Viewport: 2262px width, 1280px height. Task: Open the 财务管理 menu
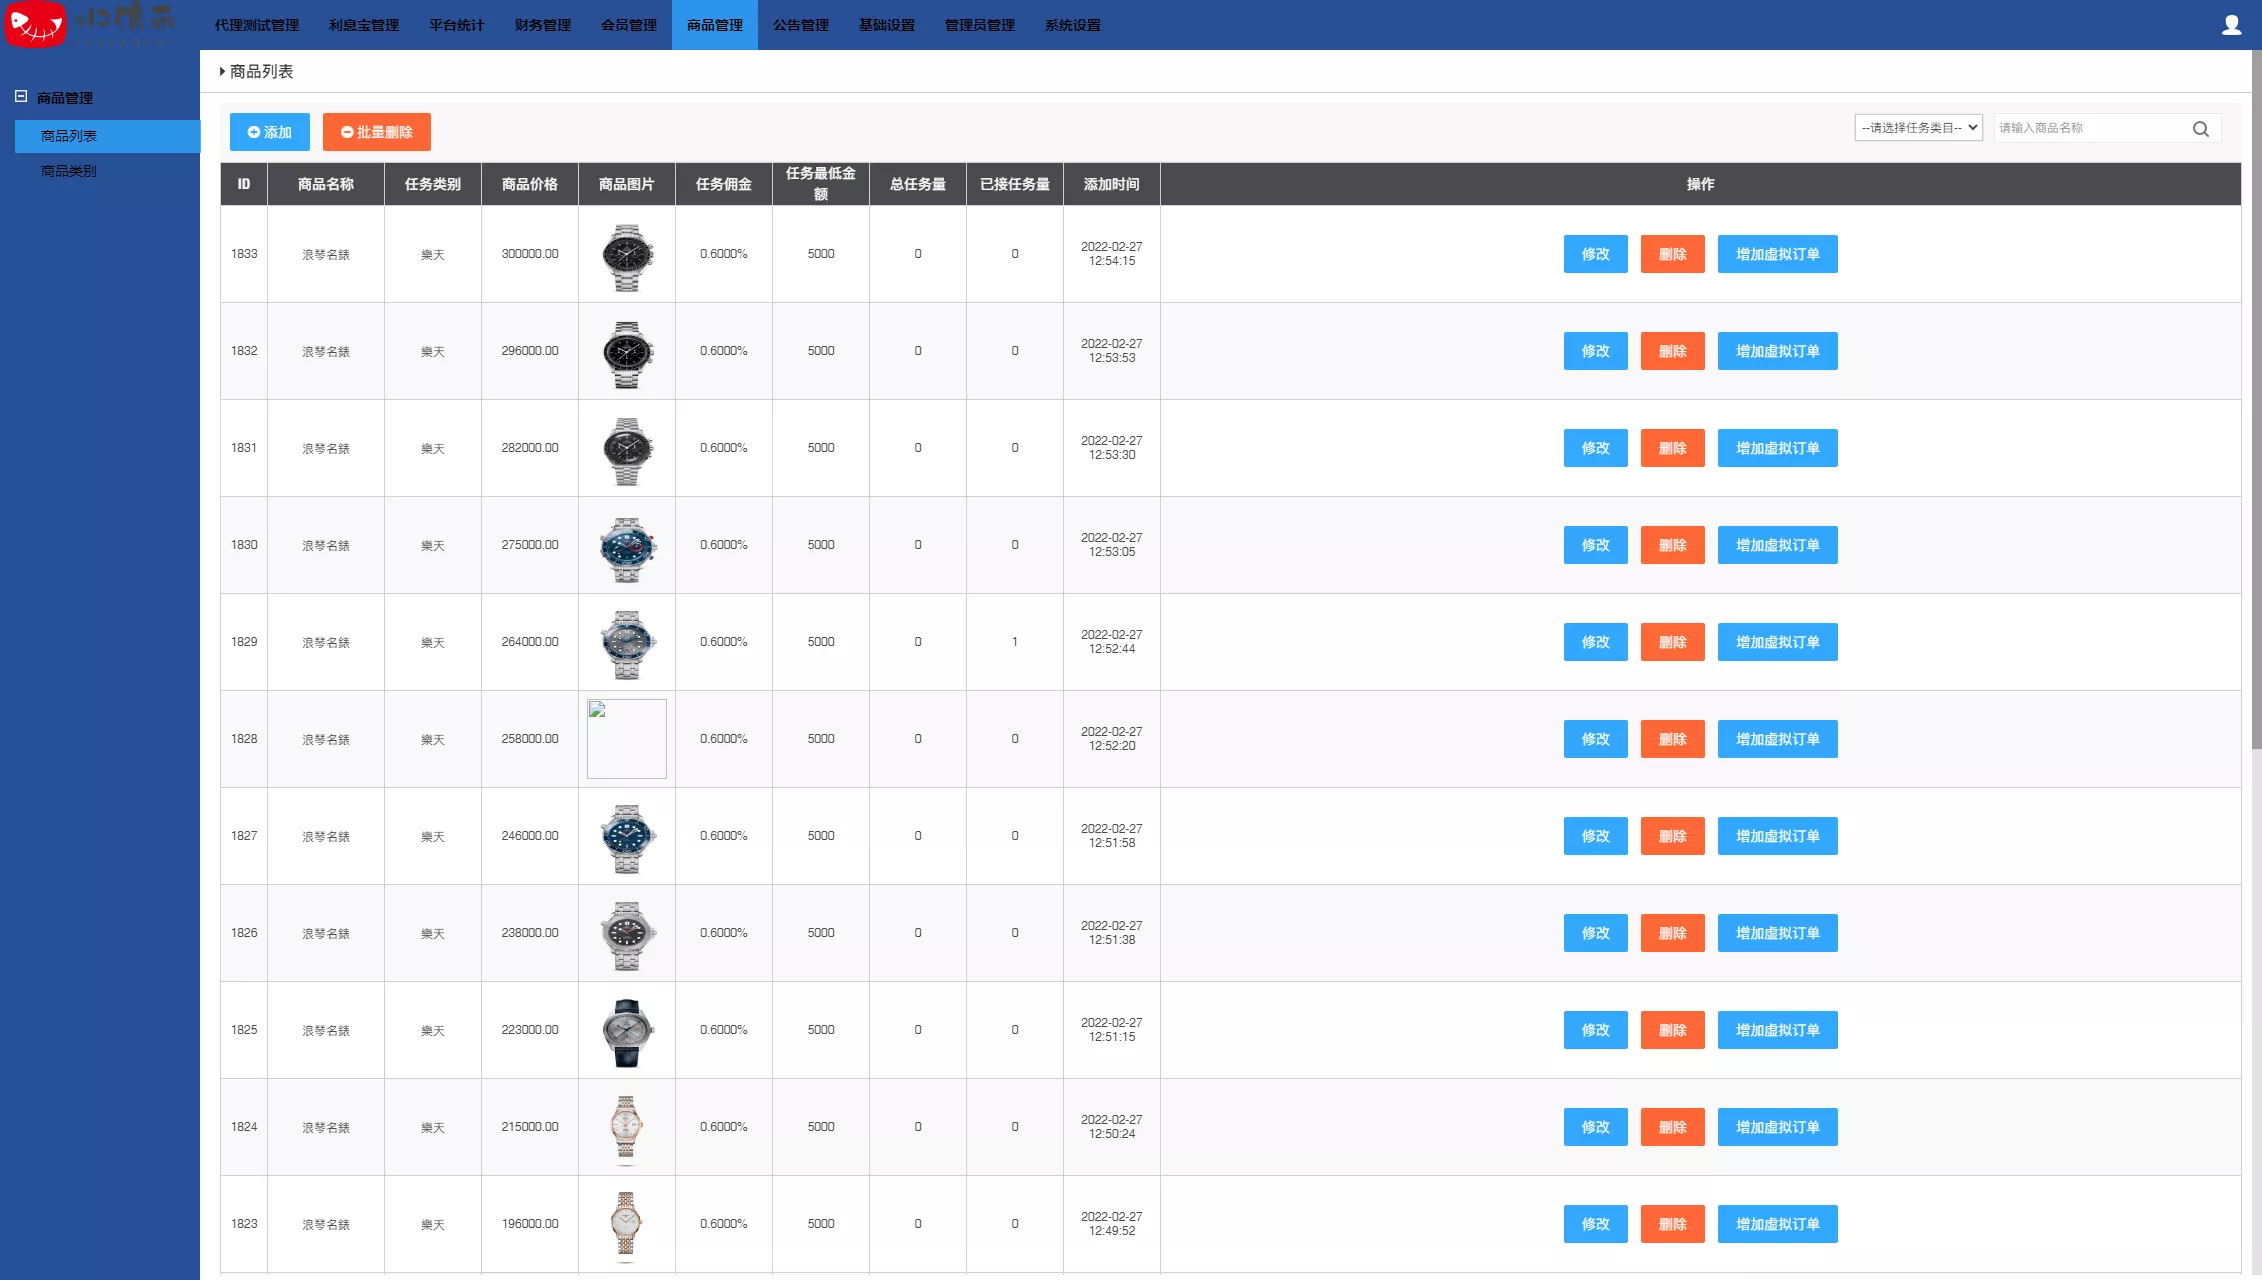tap(542, 25)
